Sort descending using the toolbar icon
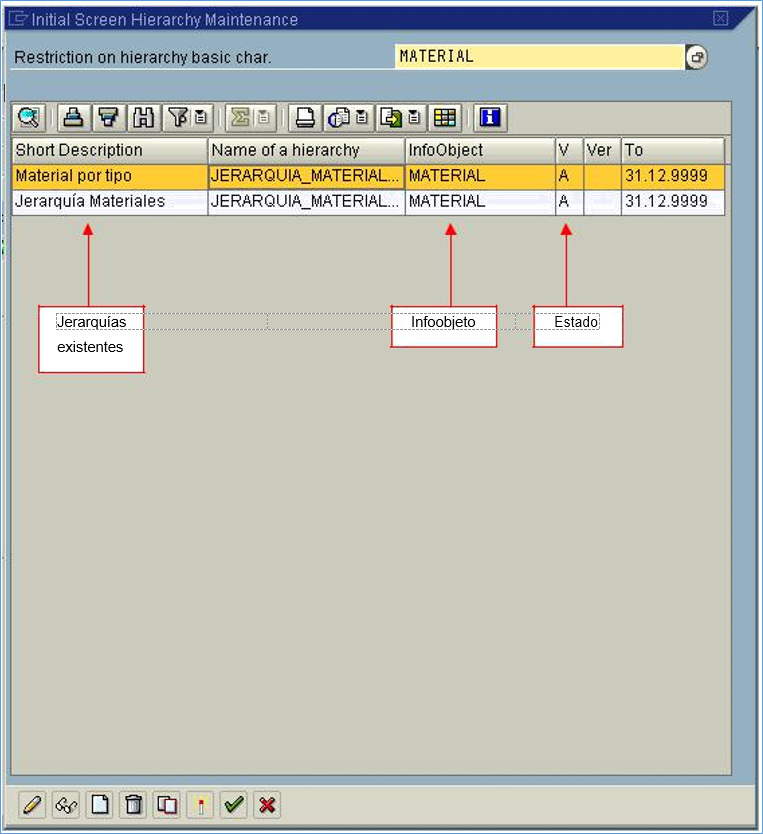 coord(107,118)
